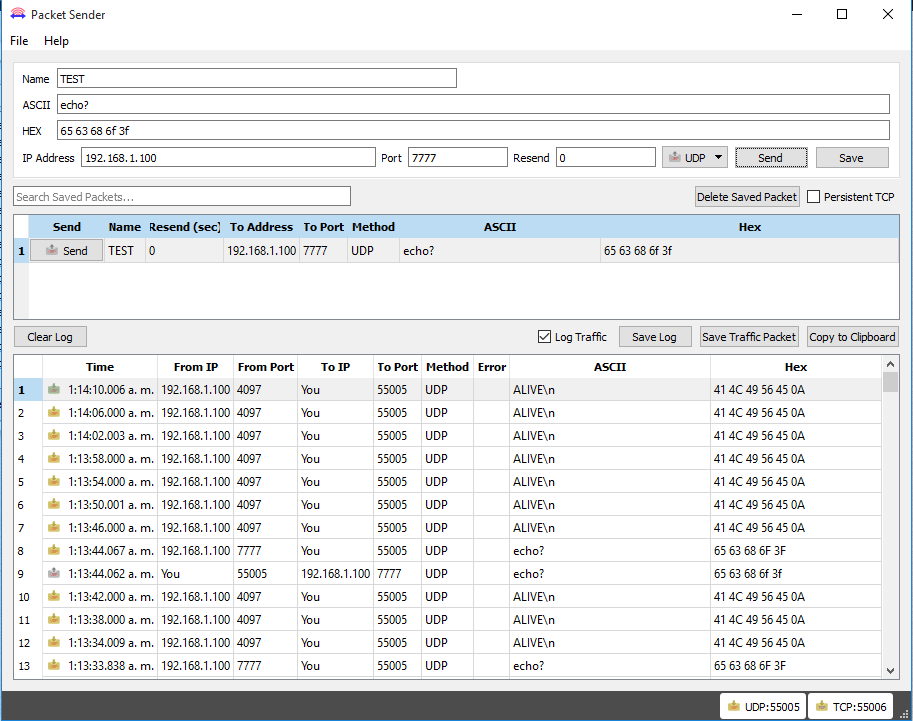Click the packet icon at 1:13:33.838 log row
Image resolution: width=913 pixels, height=721 pixels.
coord(54,665)
